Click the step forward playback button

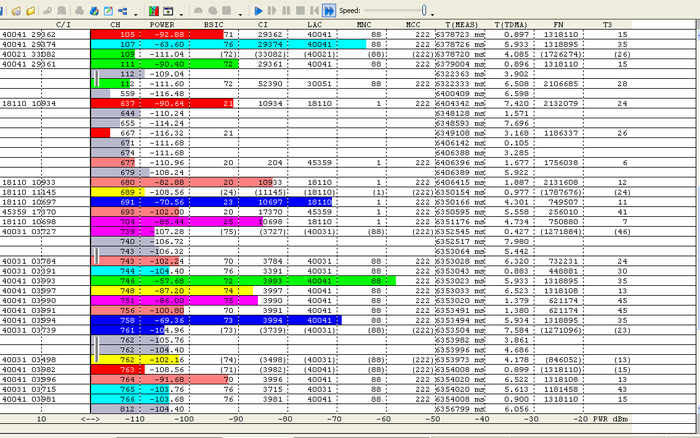click(272, 11)
